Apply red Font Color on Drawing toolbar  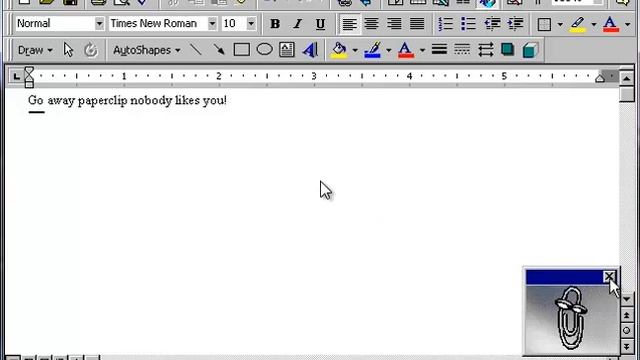pyautogui.click(x=406, y=50)
